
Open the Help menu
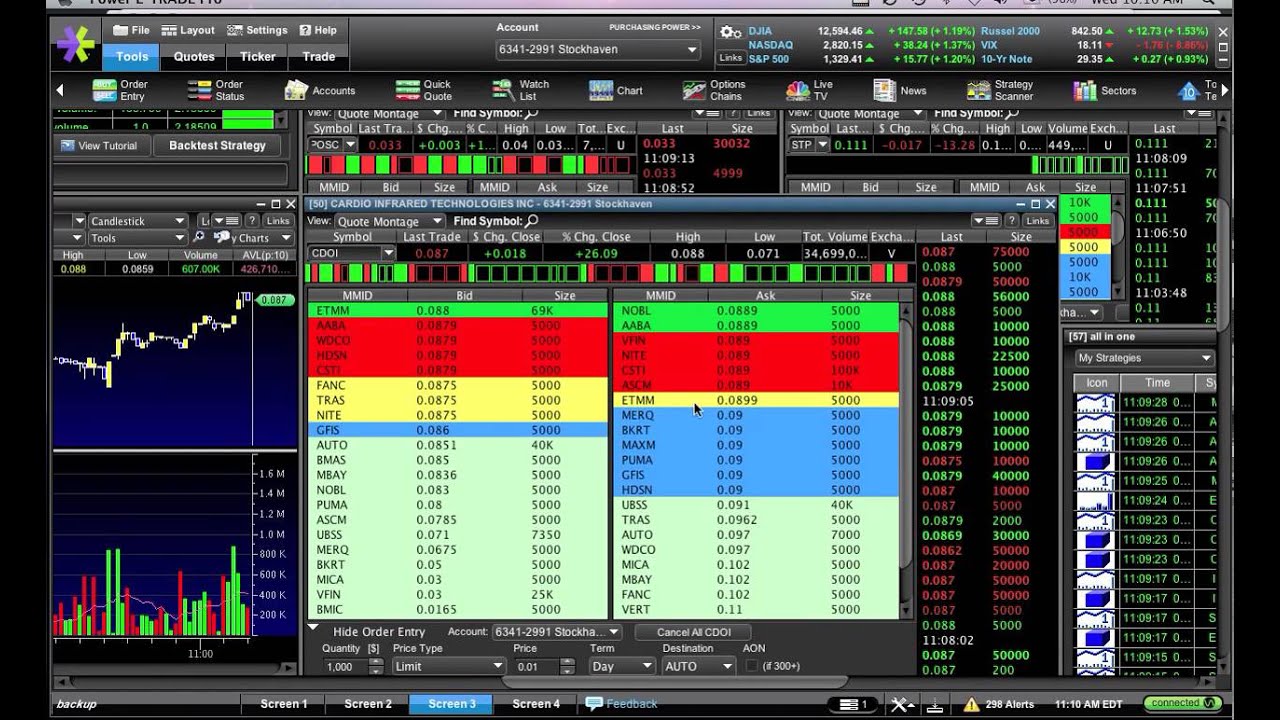coord(318,30)
